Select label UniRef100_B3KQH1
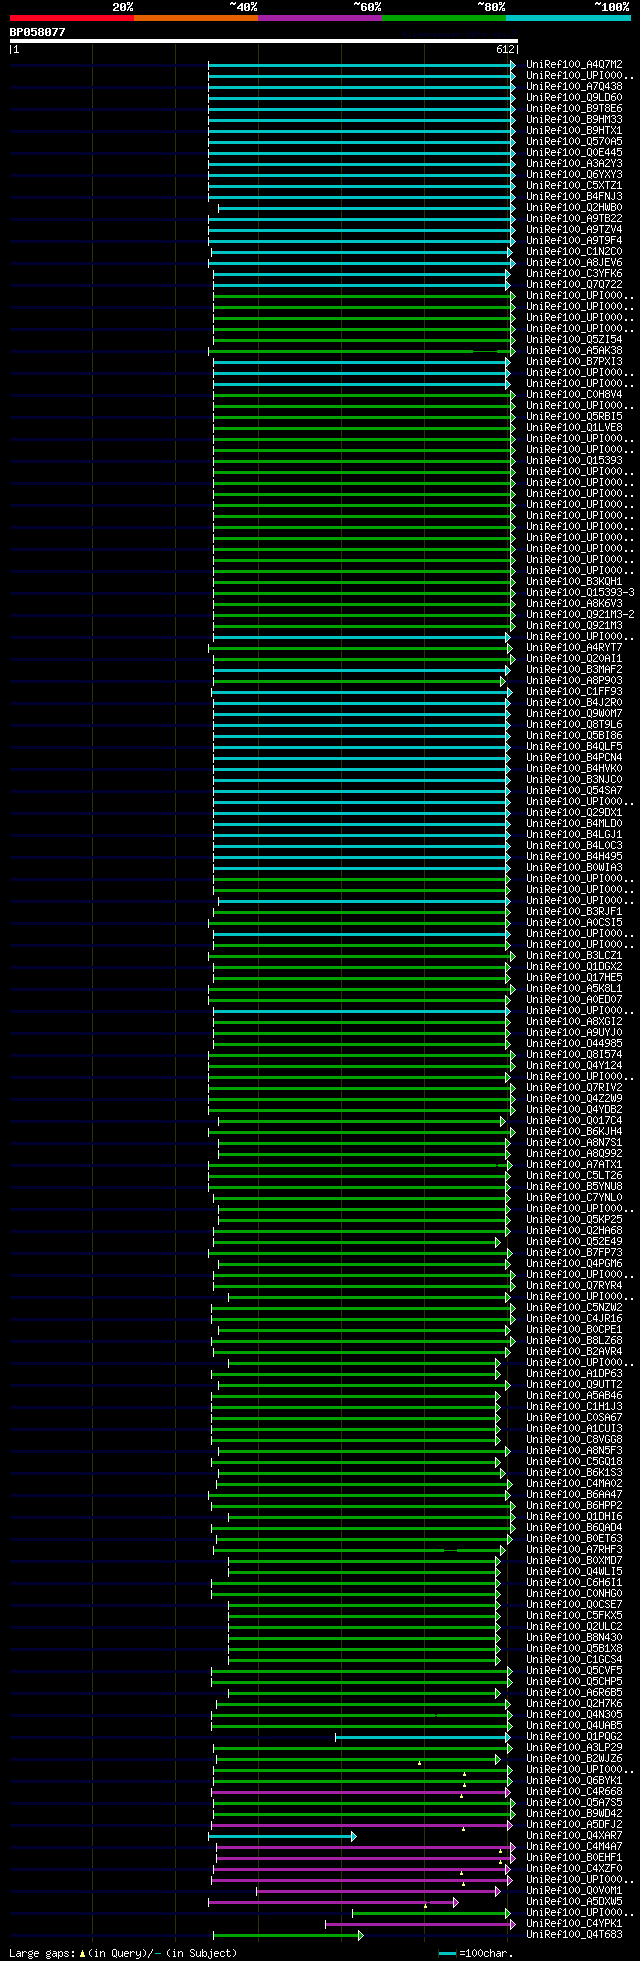Image resolution: width=640 pixels, height=1961 pixels. [574, 582]
